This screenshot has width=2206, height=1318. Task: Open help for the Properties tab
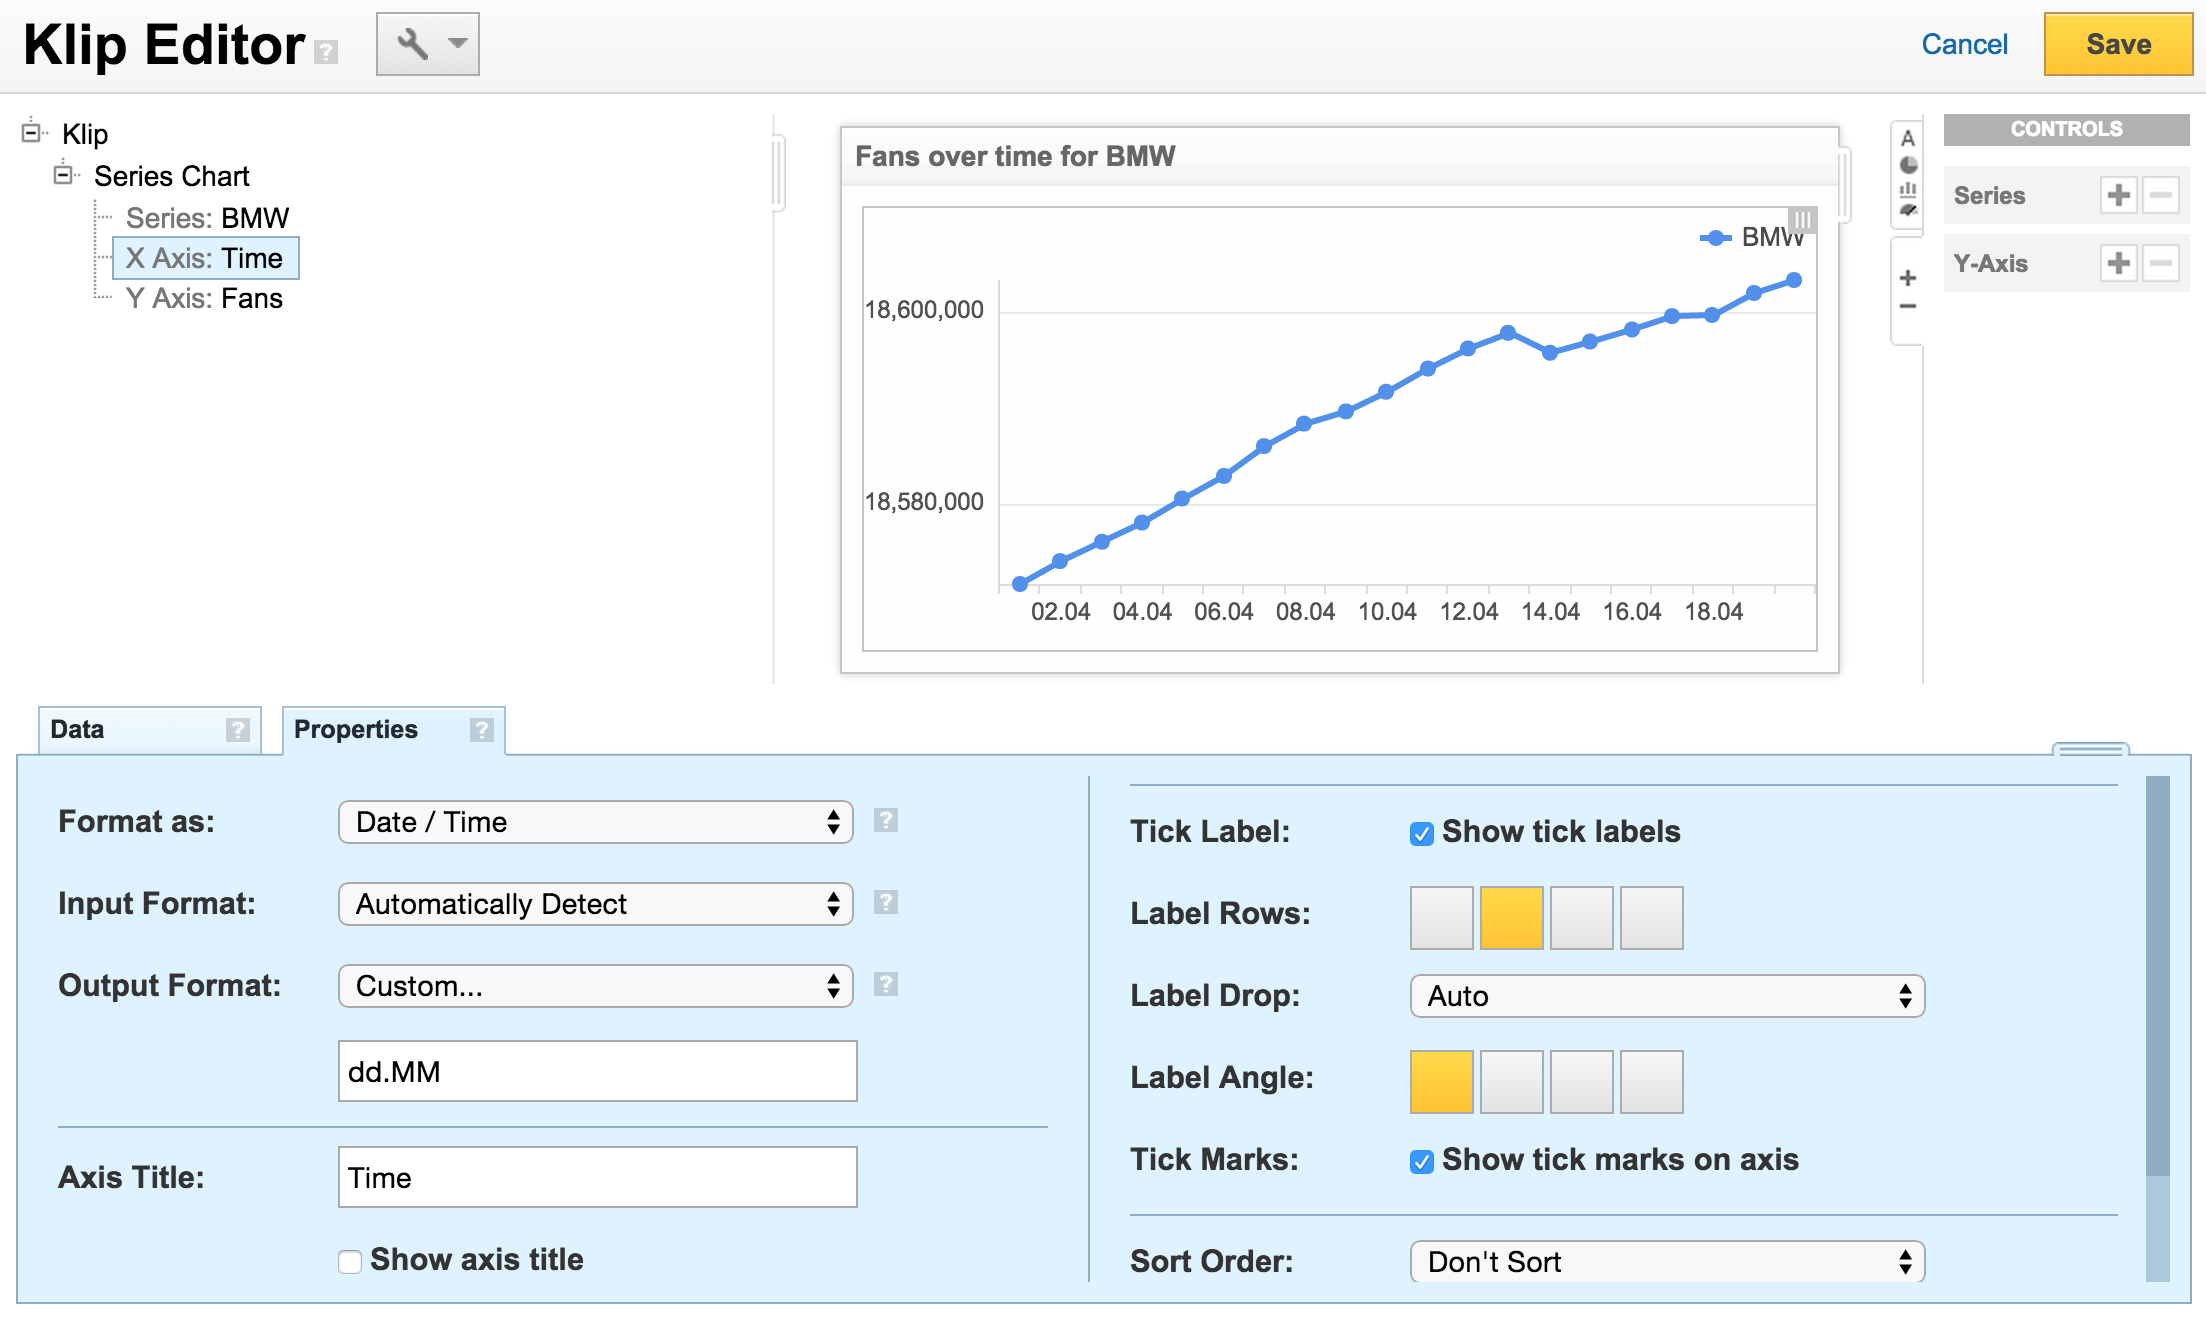(481, 730)
